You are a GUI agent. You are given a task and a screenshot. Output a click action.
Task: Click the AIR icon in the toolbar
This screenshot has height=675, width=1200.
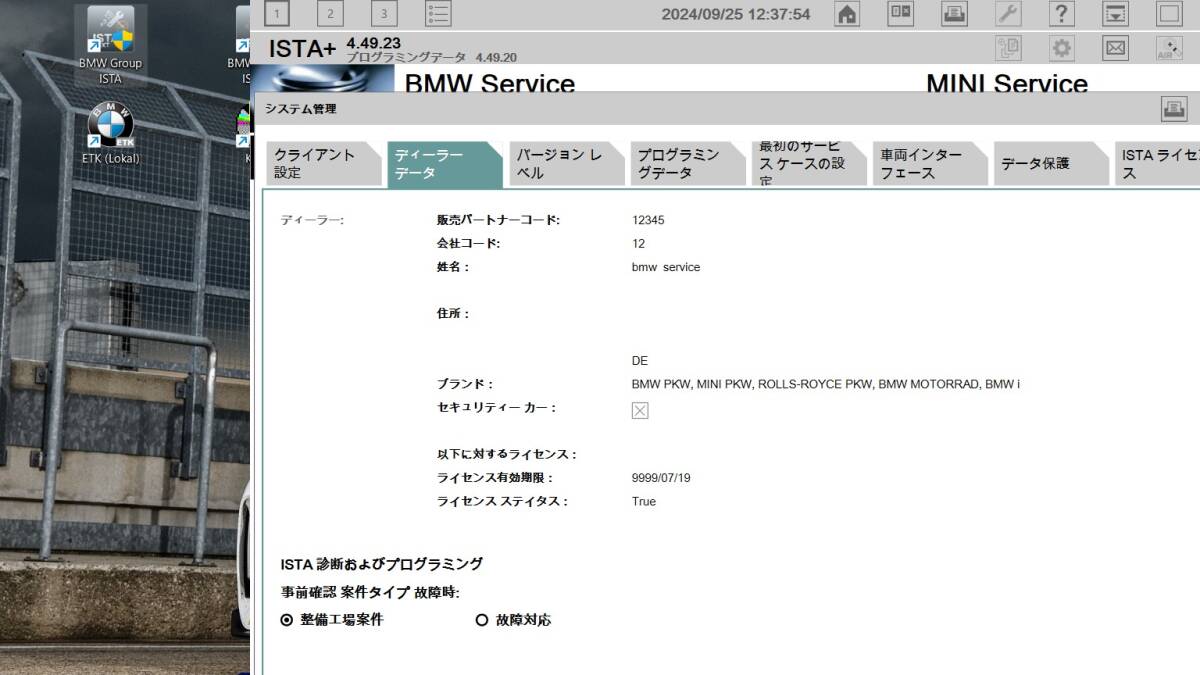coord(1169,48)
